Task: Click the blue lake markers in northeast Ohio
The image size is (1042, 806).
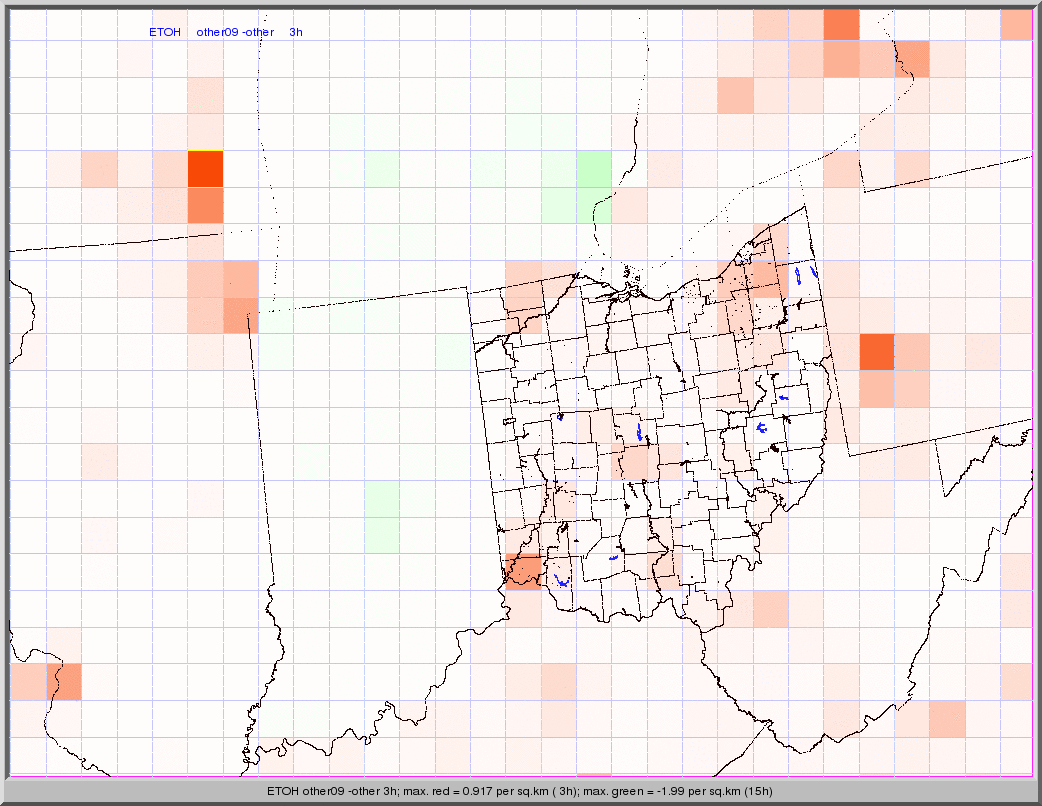Action: (805, 273)
